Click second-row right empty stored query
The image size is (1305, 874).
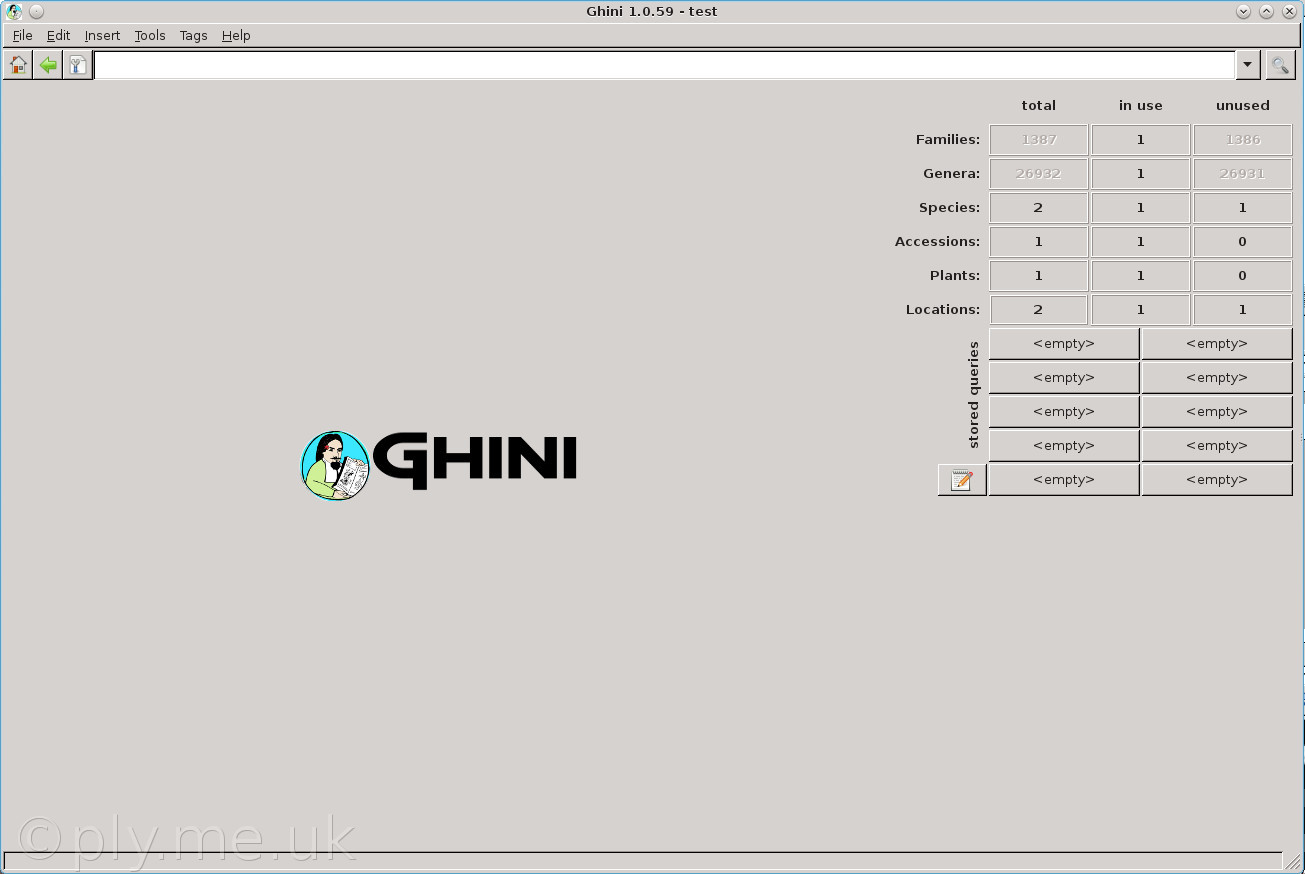[x=1217, y=378]
